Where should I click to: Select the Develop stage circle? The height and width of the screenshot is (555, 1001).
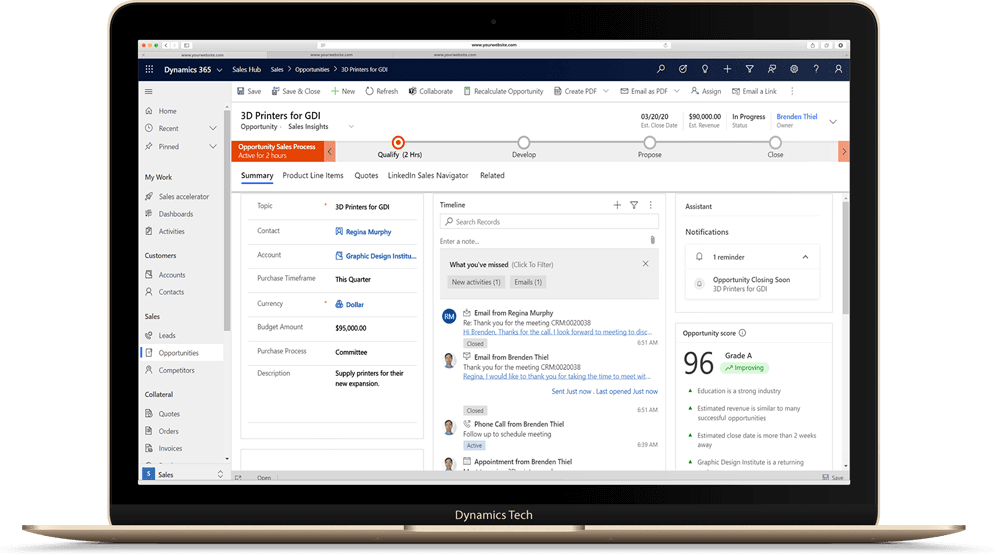point(523,142)
